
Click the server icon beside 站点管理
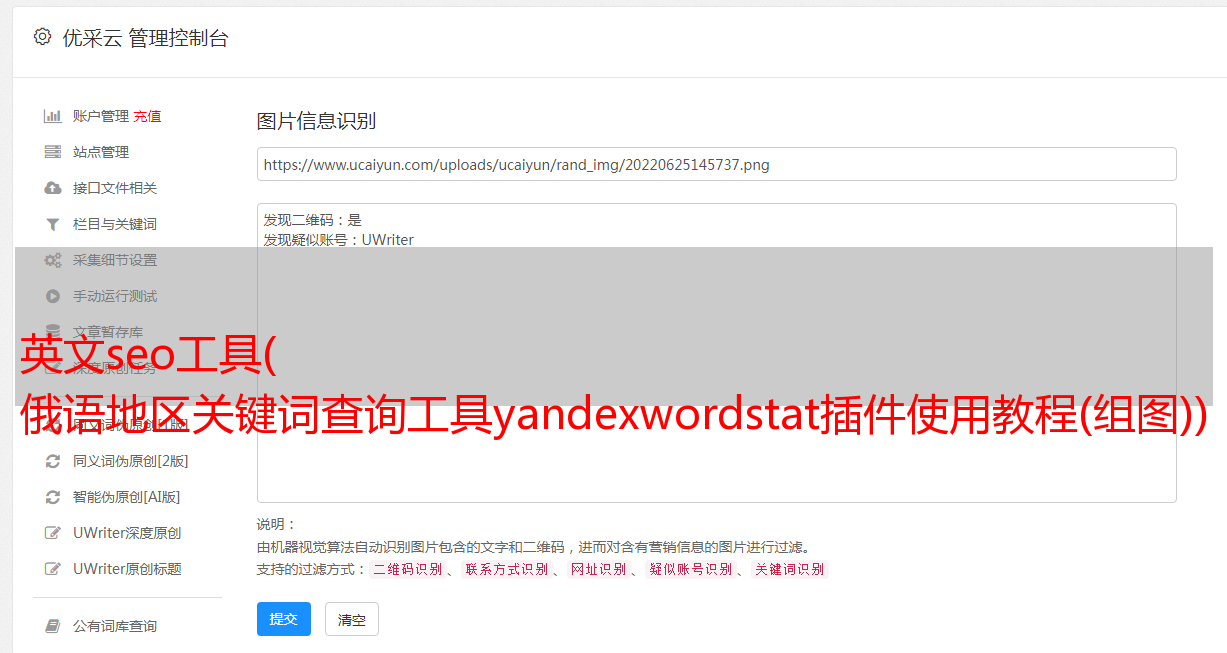pyautogui.click(x=53, y=152)
